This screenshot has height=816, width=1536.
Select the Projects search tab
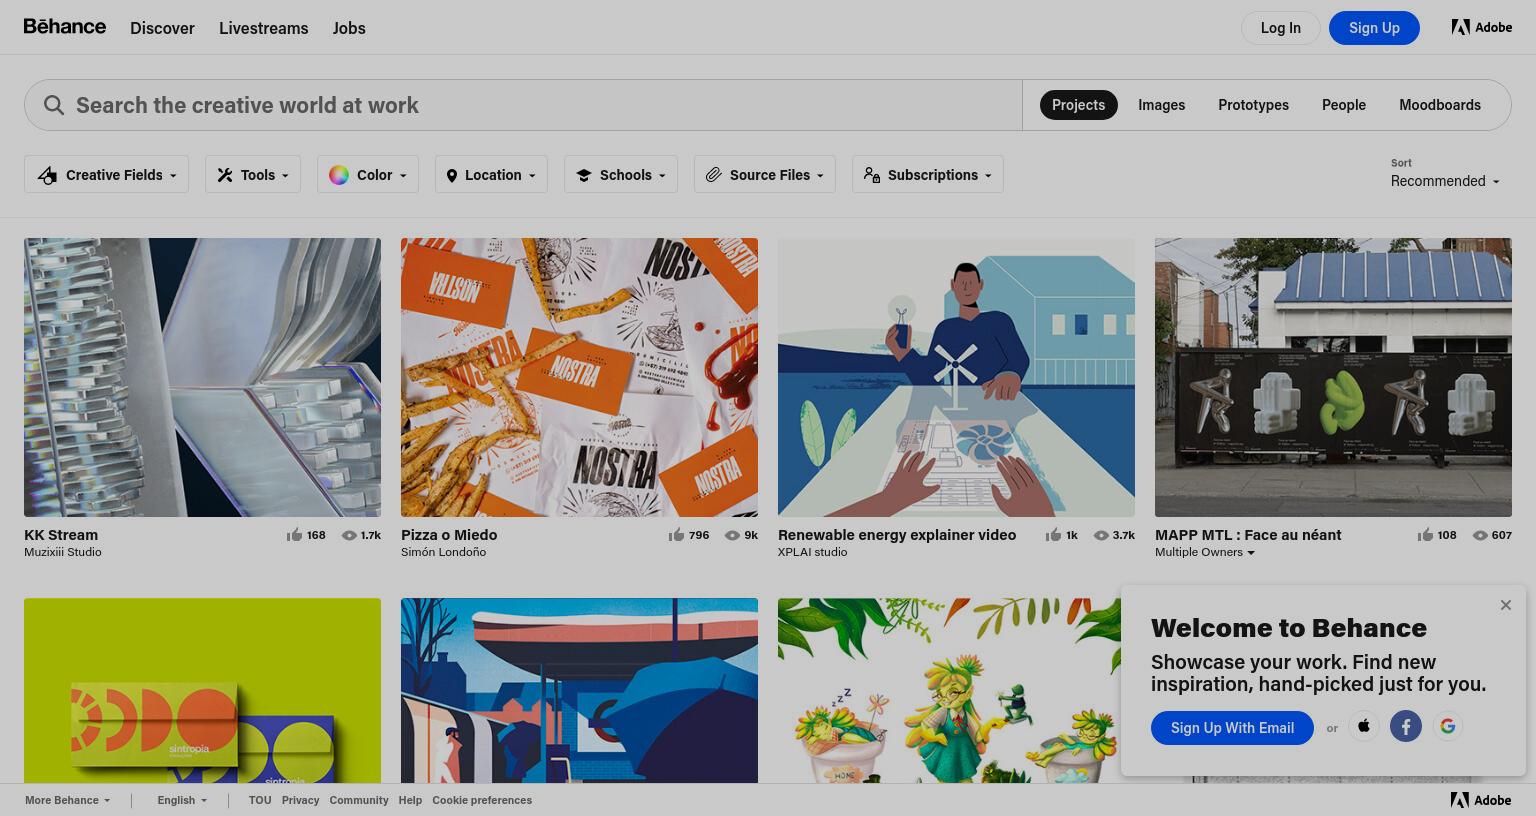[x=1078, y=105]
